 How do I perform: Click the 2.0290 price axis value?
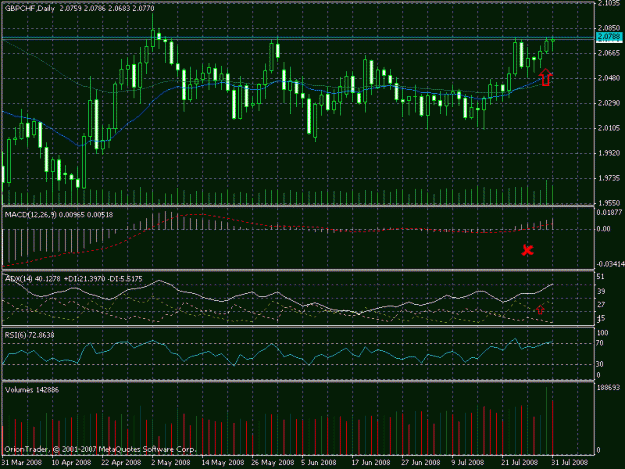pos(609,103)
